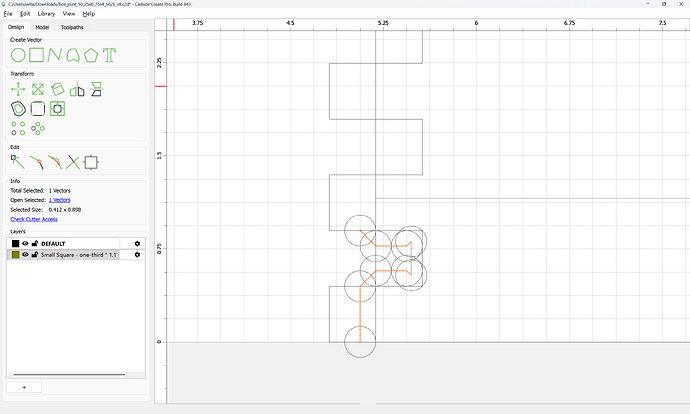690x414 pixels.
Task: Toggle visibility of Small Square layer
Action: coord(25,255)
